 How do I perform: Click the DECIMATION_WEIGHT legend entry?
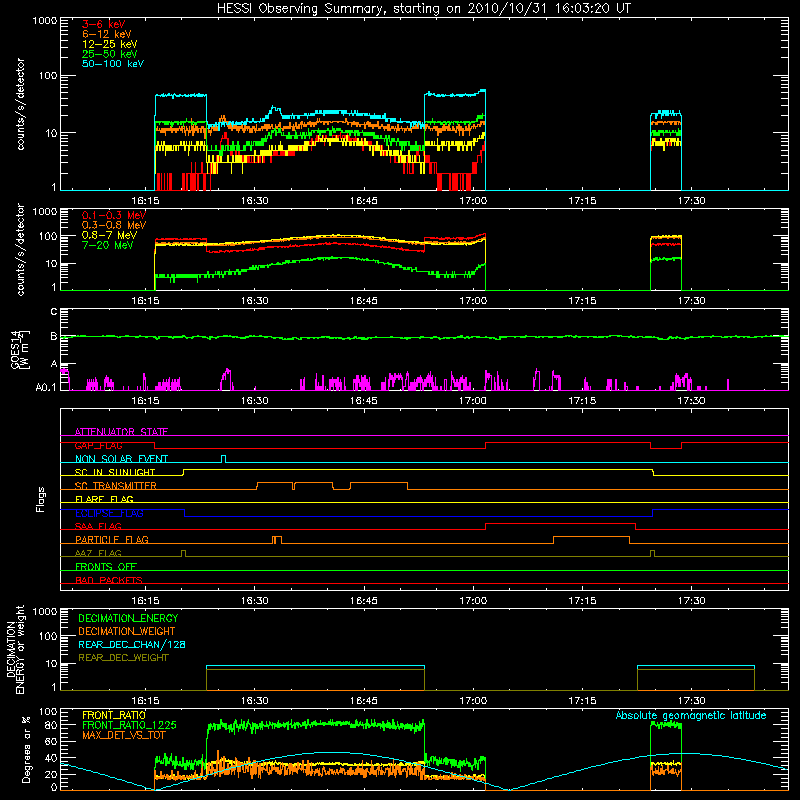point(127,631)
